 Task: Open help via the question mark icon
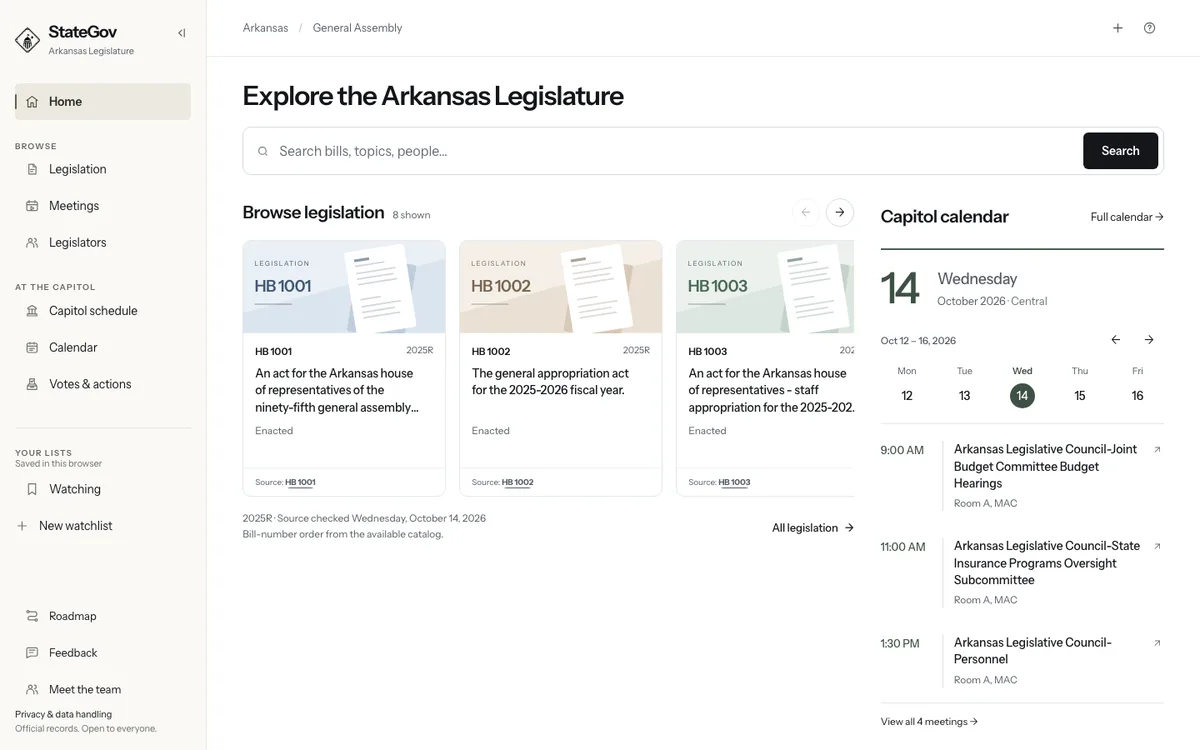point(1149,28)
